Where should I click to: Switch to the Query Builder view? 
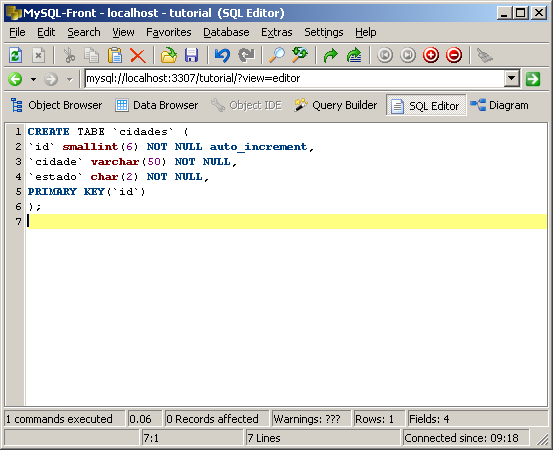pyautogui.click(x=335, y=105)
